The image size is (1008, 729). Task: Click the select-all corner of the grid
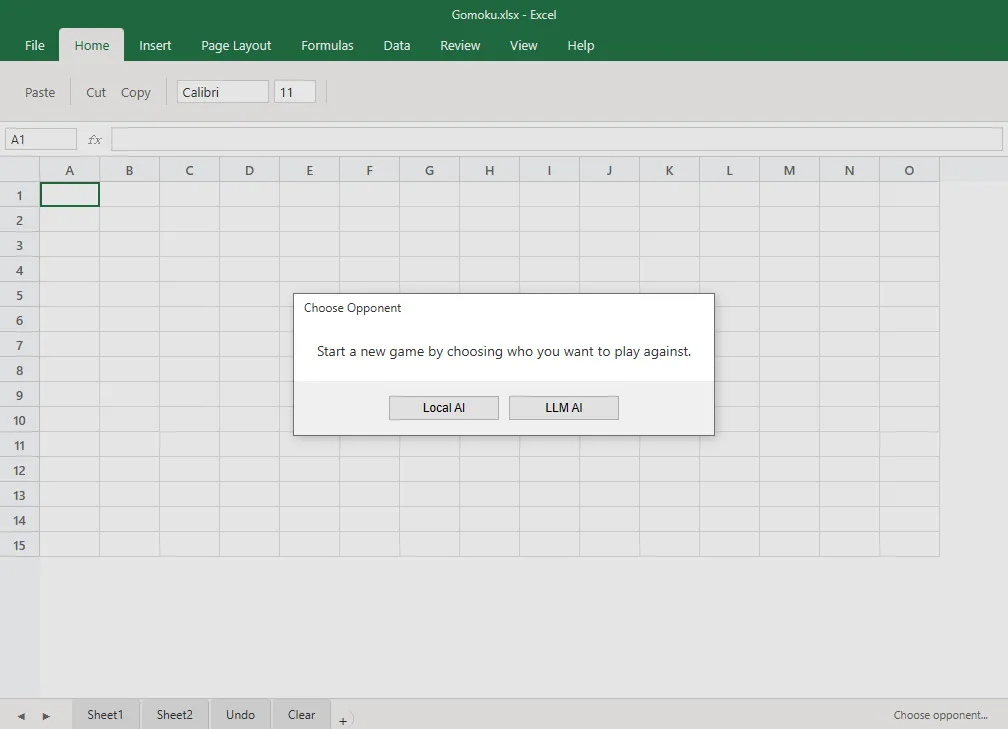pos(19,170)
